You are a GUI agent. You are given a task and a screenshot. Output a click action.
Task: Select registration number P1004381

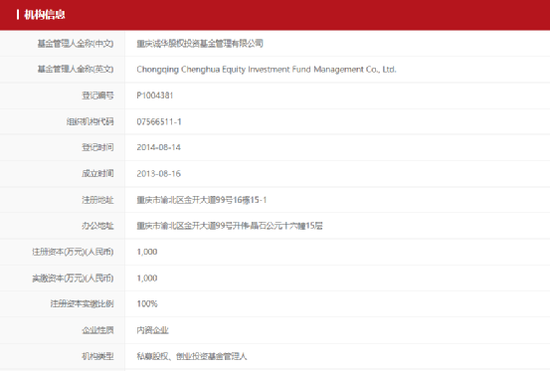[155, 95]
